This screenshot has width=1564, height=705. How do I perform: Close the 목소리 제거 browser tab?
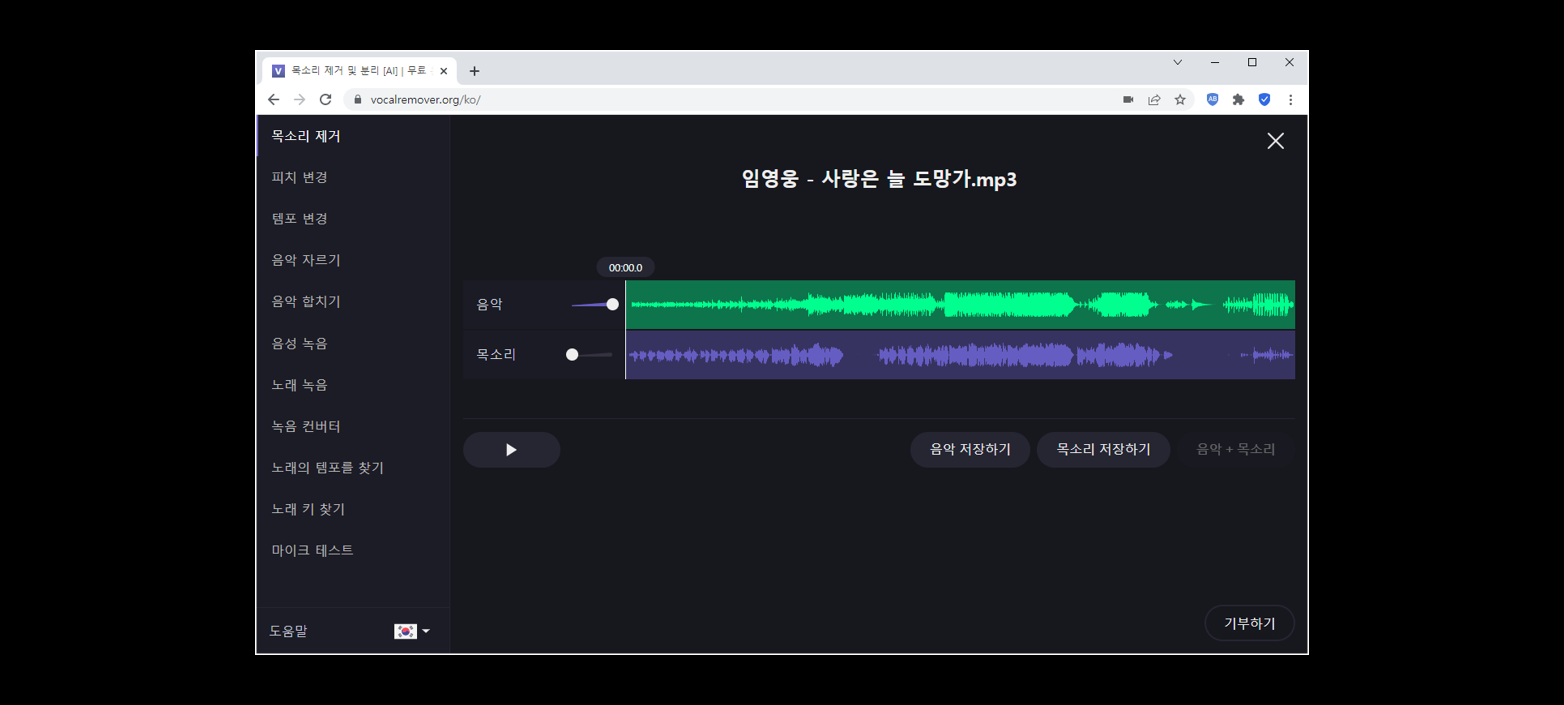(x=443, y=71)
